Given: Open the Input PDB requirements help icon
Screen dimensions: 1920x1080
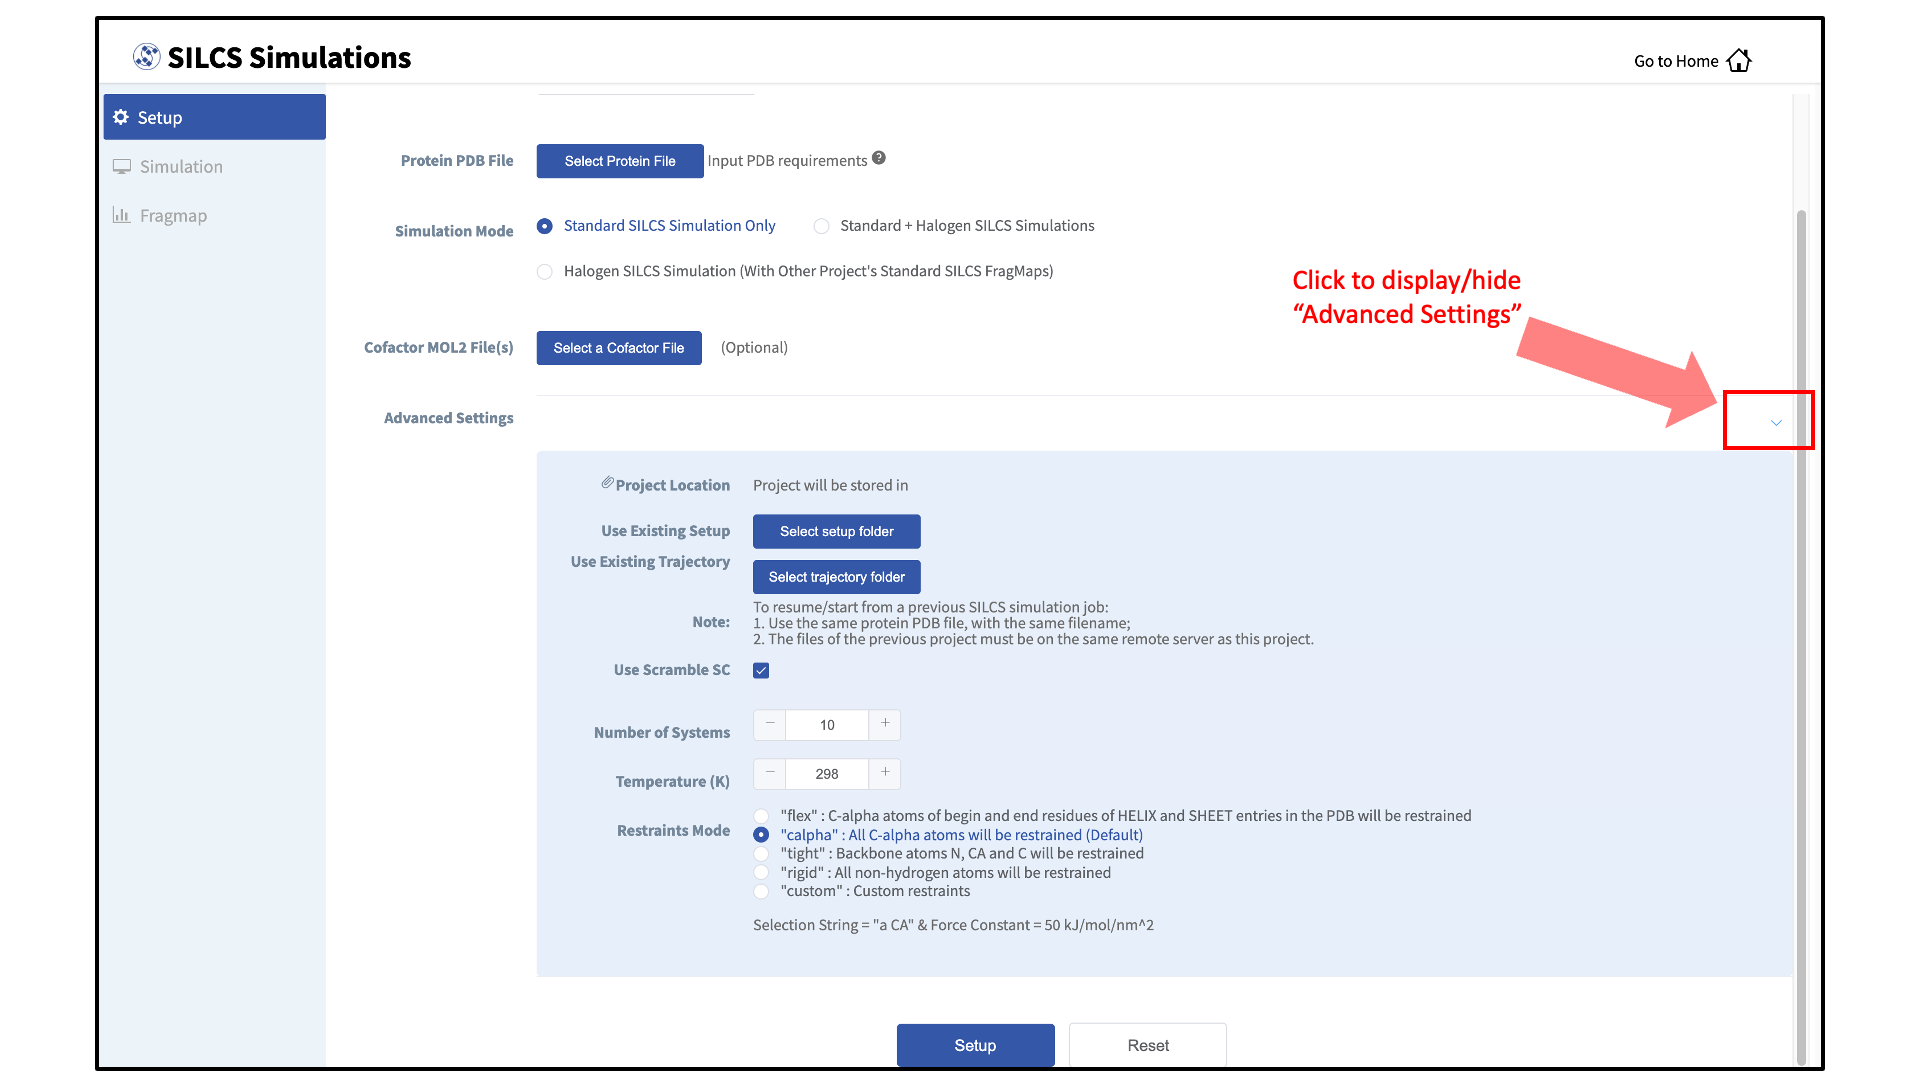Looking at the screenshot, I should tap(878, 158).
